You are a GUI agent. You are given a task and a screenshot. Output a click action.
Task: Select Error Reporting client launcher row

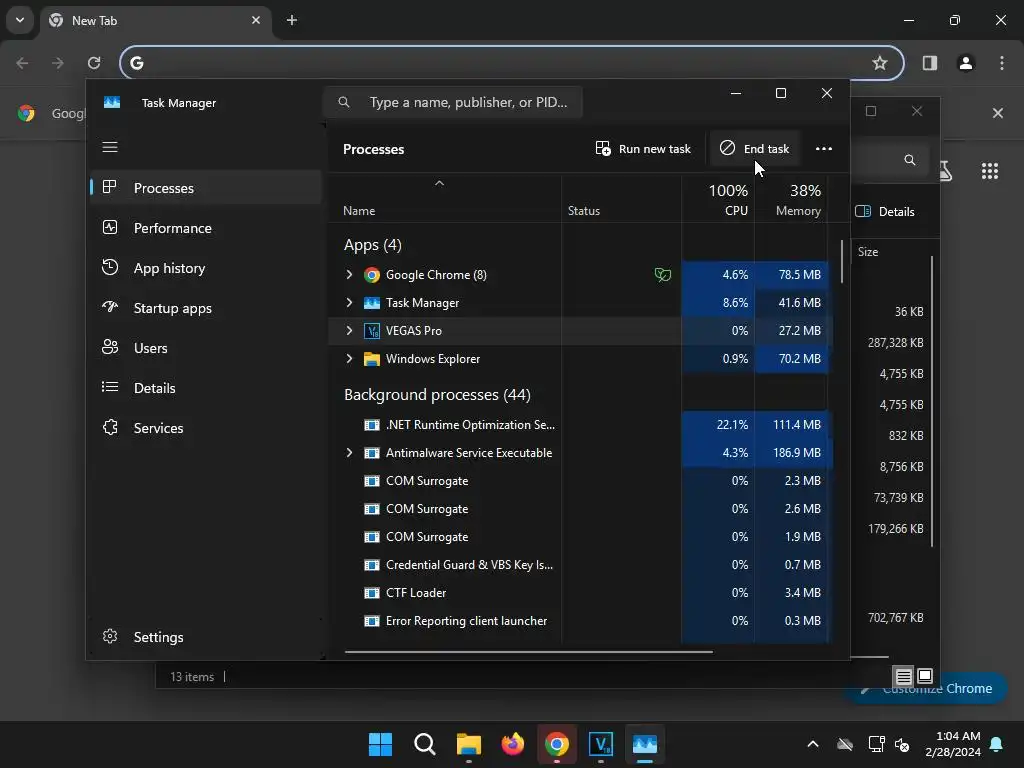(x=581, y=621)
